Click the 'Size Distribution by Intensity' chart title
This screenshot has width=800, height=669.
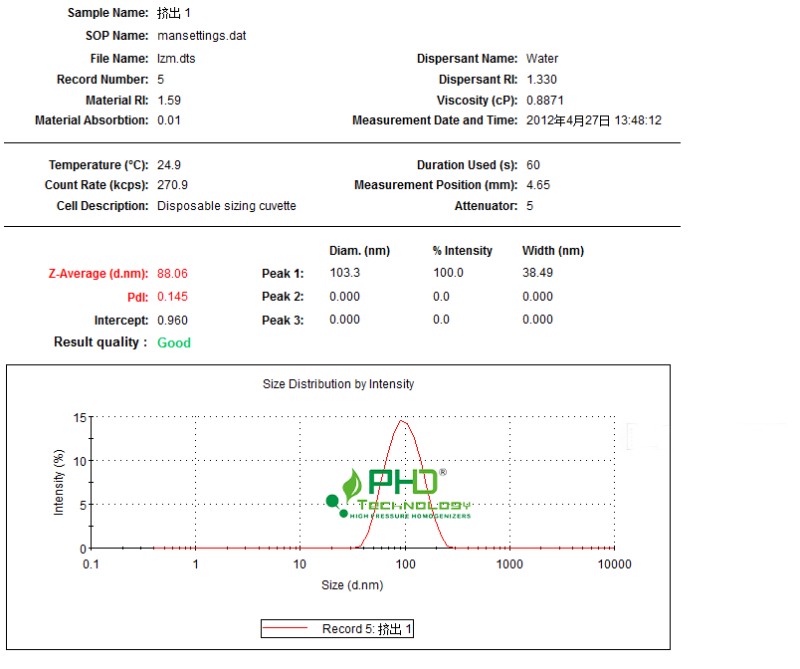[338, 384]
